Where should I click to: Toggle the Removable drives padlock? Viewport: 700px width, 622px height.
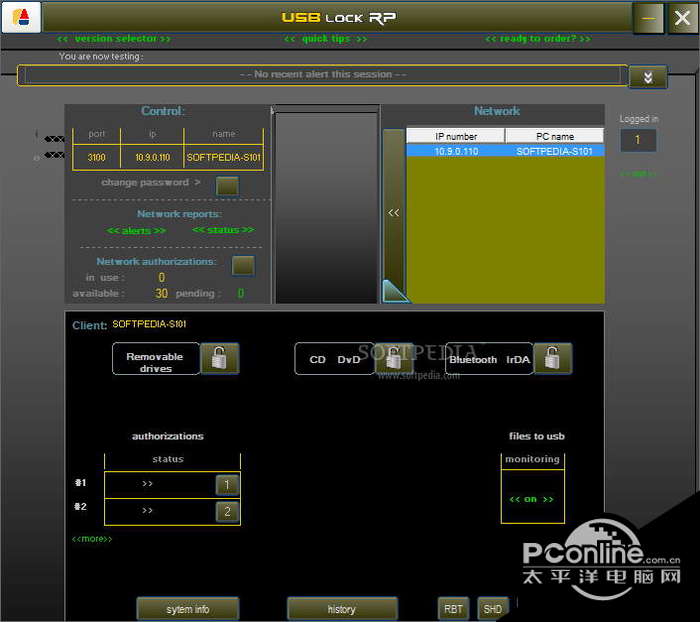click(x=219, y=358)
